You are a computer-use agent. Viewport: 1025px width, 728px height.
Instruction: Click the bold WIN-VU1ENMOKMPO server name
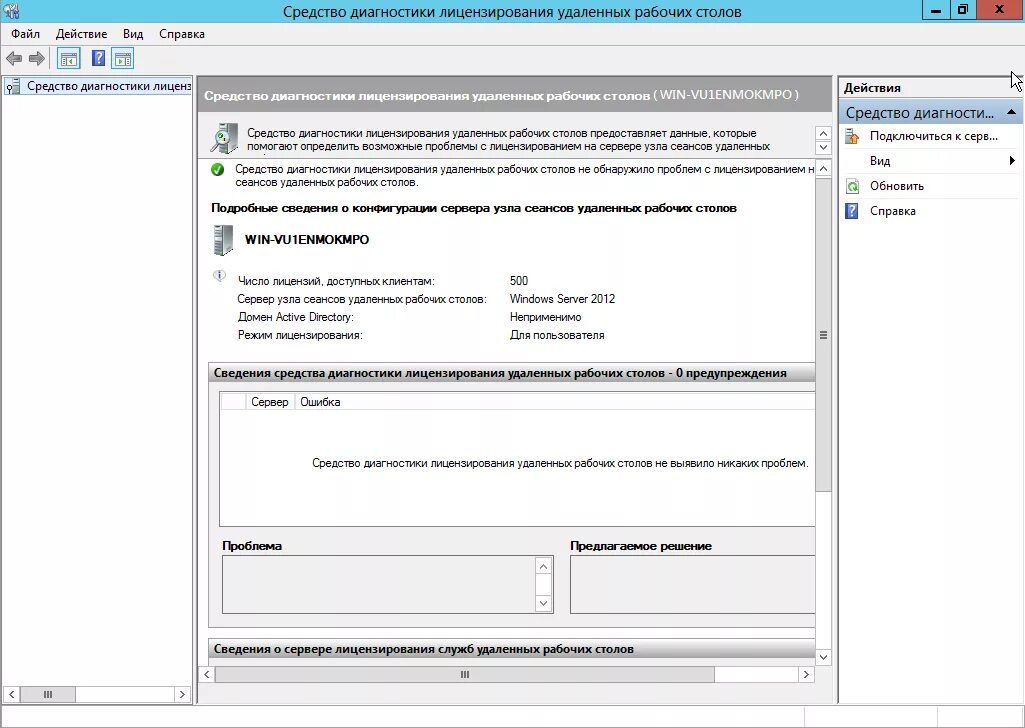(x=307, y=240)
